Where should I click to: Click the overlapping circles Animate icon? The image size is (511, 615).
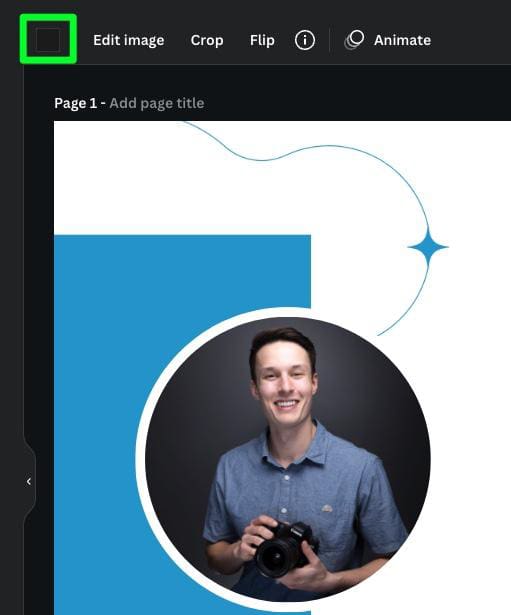(x=354, y=40)
